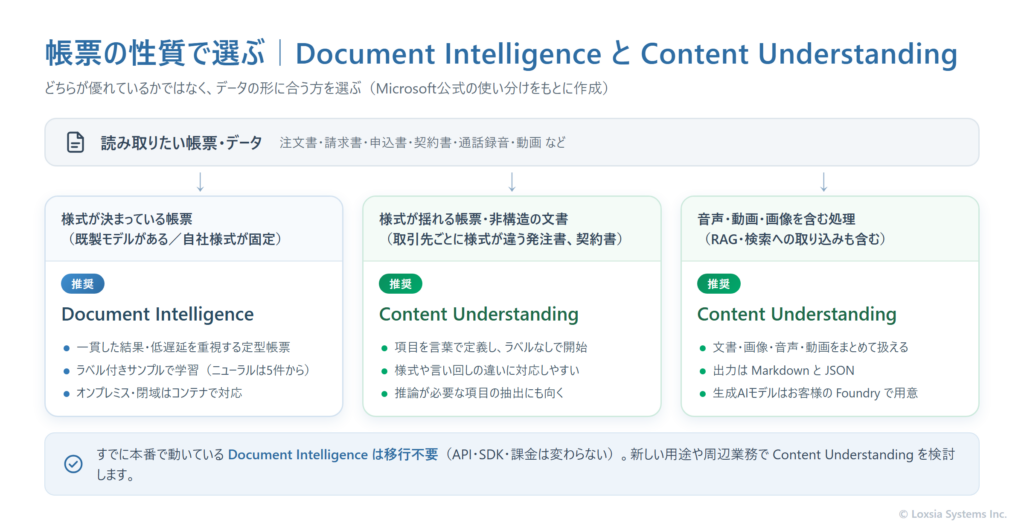Select the 音声・動画・画像を含む処理 card header

pyautogui.click(x=830, y=229)
